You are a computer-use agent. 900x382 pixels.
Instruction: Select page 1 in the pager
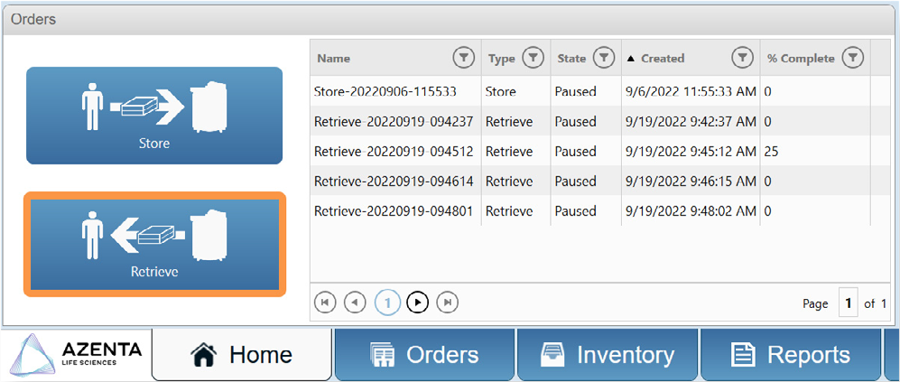tap(387, 302)
